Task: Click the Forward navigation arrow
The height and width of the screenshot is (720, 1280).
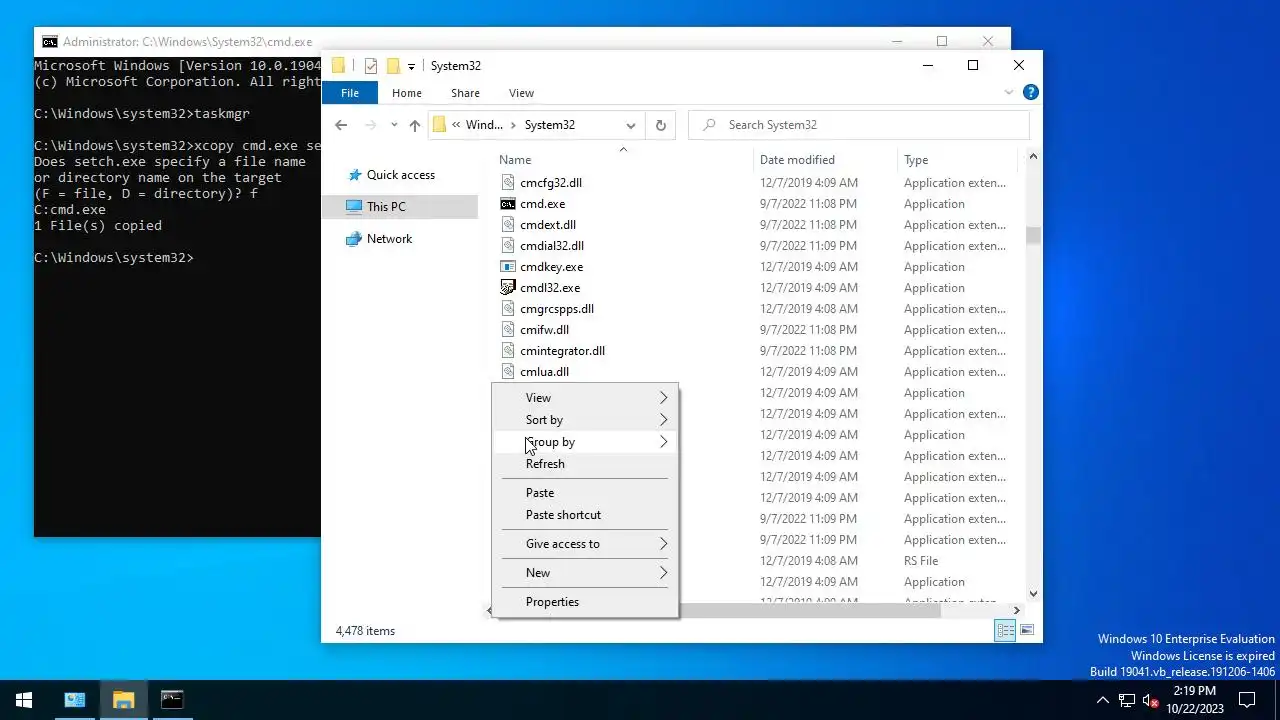Action: (371, 125)
